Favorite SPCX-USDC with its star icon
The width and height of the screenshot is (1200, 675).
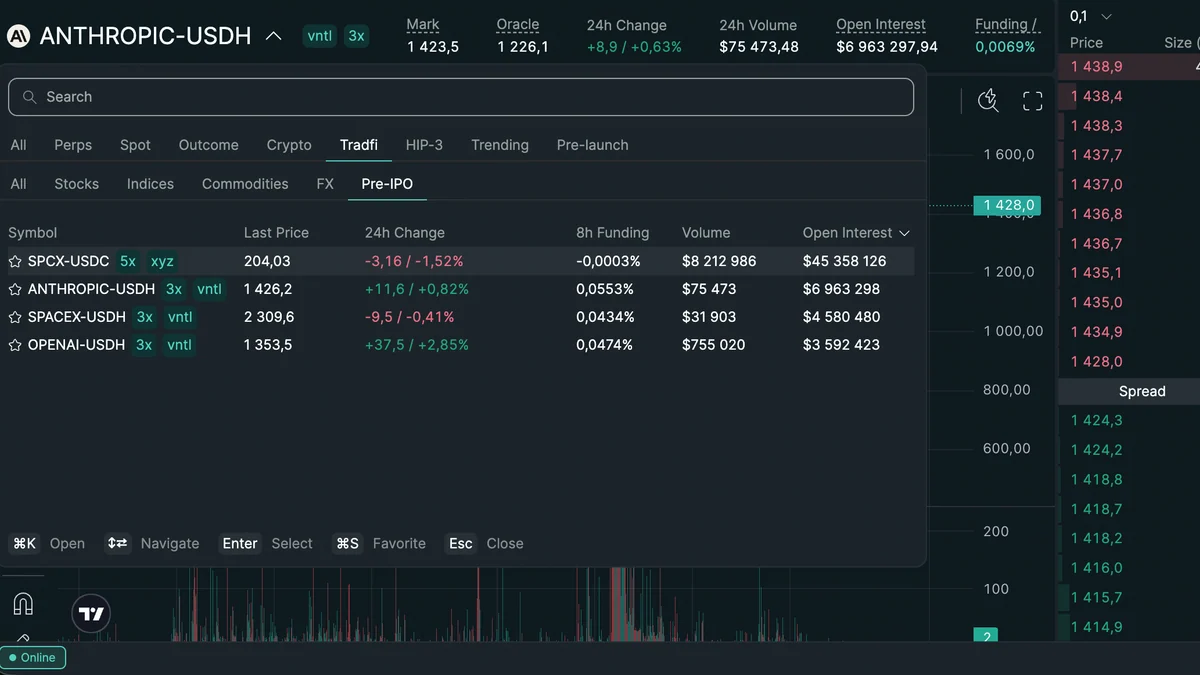tap(15, 261)
